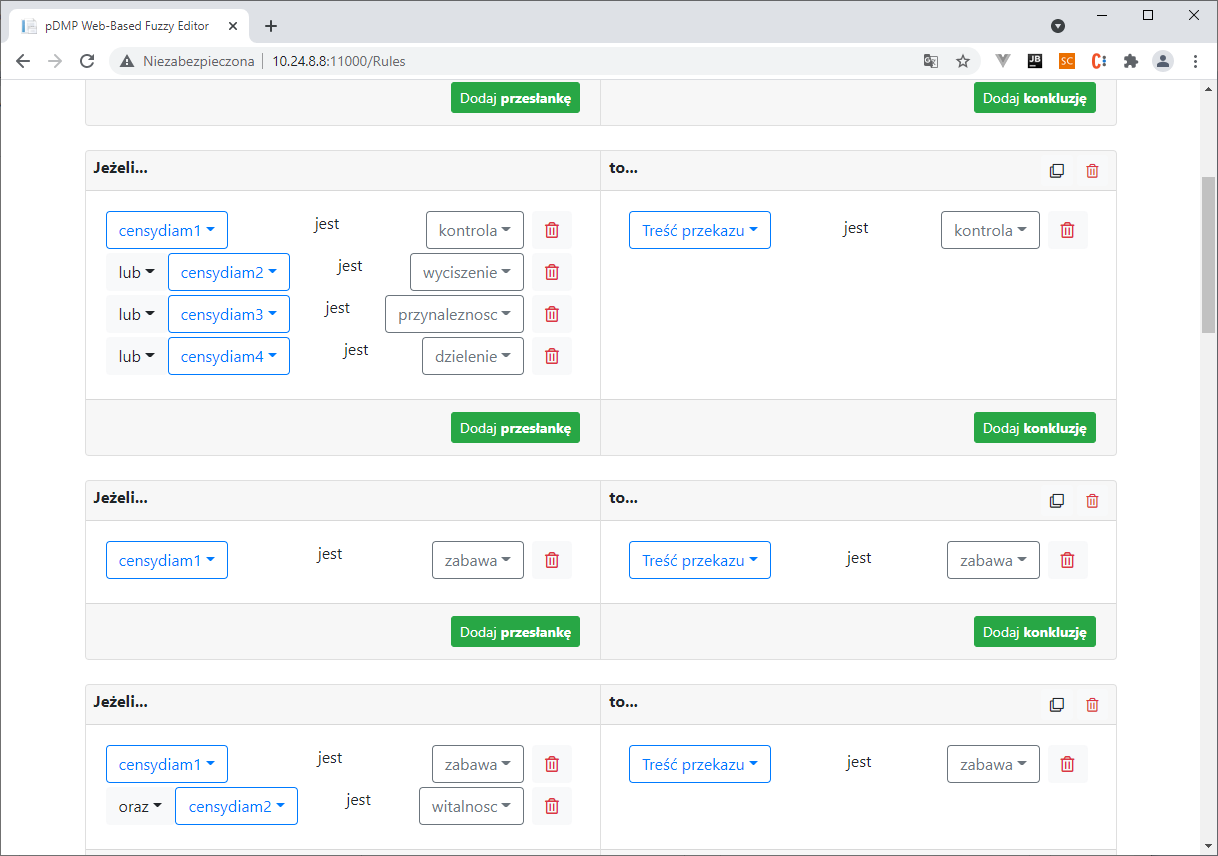The width and height of the screenshot is (1218, 856).
Task: Remove the rule containing witalnosc premise
Action: 1092,705
